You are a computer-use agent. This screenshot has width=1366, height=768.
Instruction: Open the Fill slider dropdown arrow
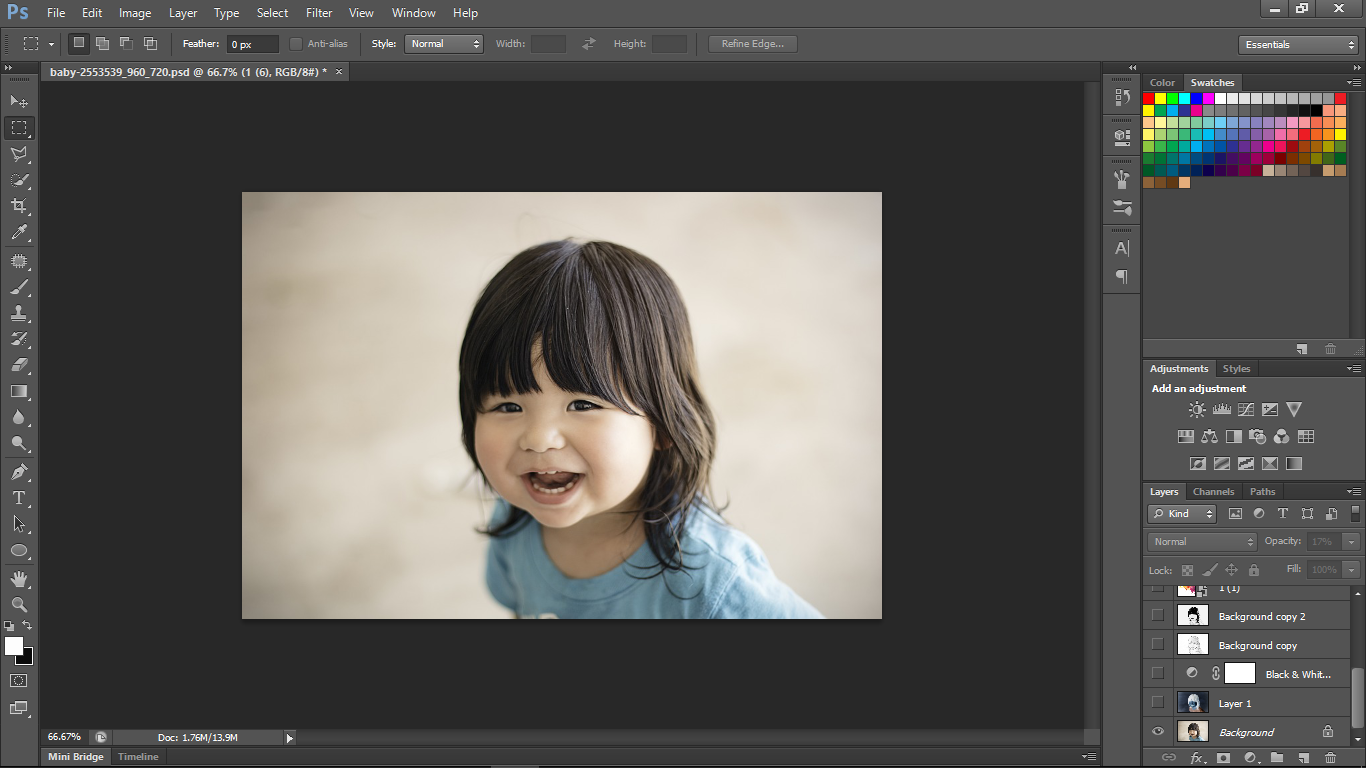pos(1351,569)
